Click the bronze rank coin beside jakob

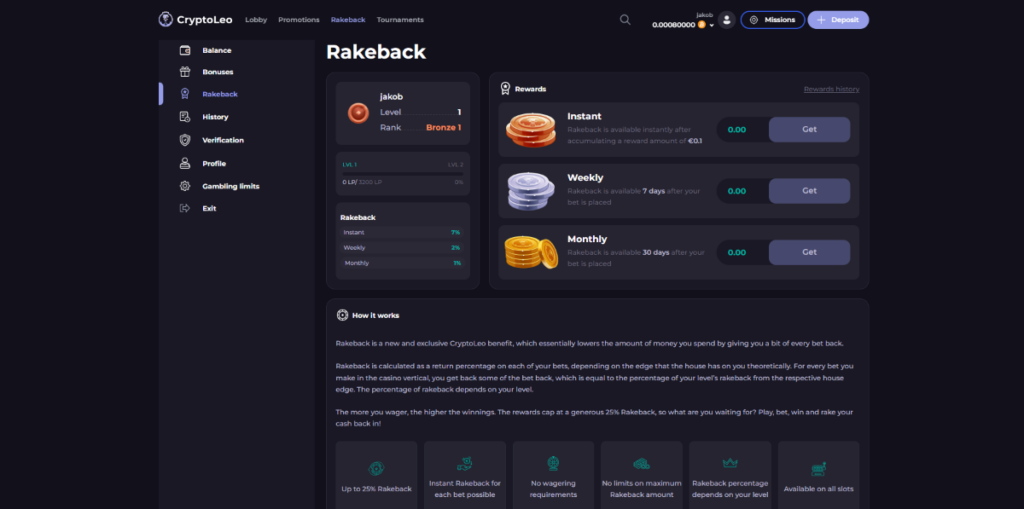tap(358, 113)
